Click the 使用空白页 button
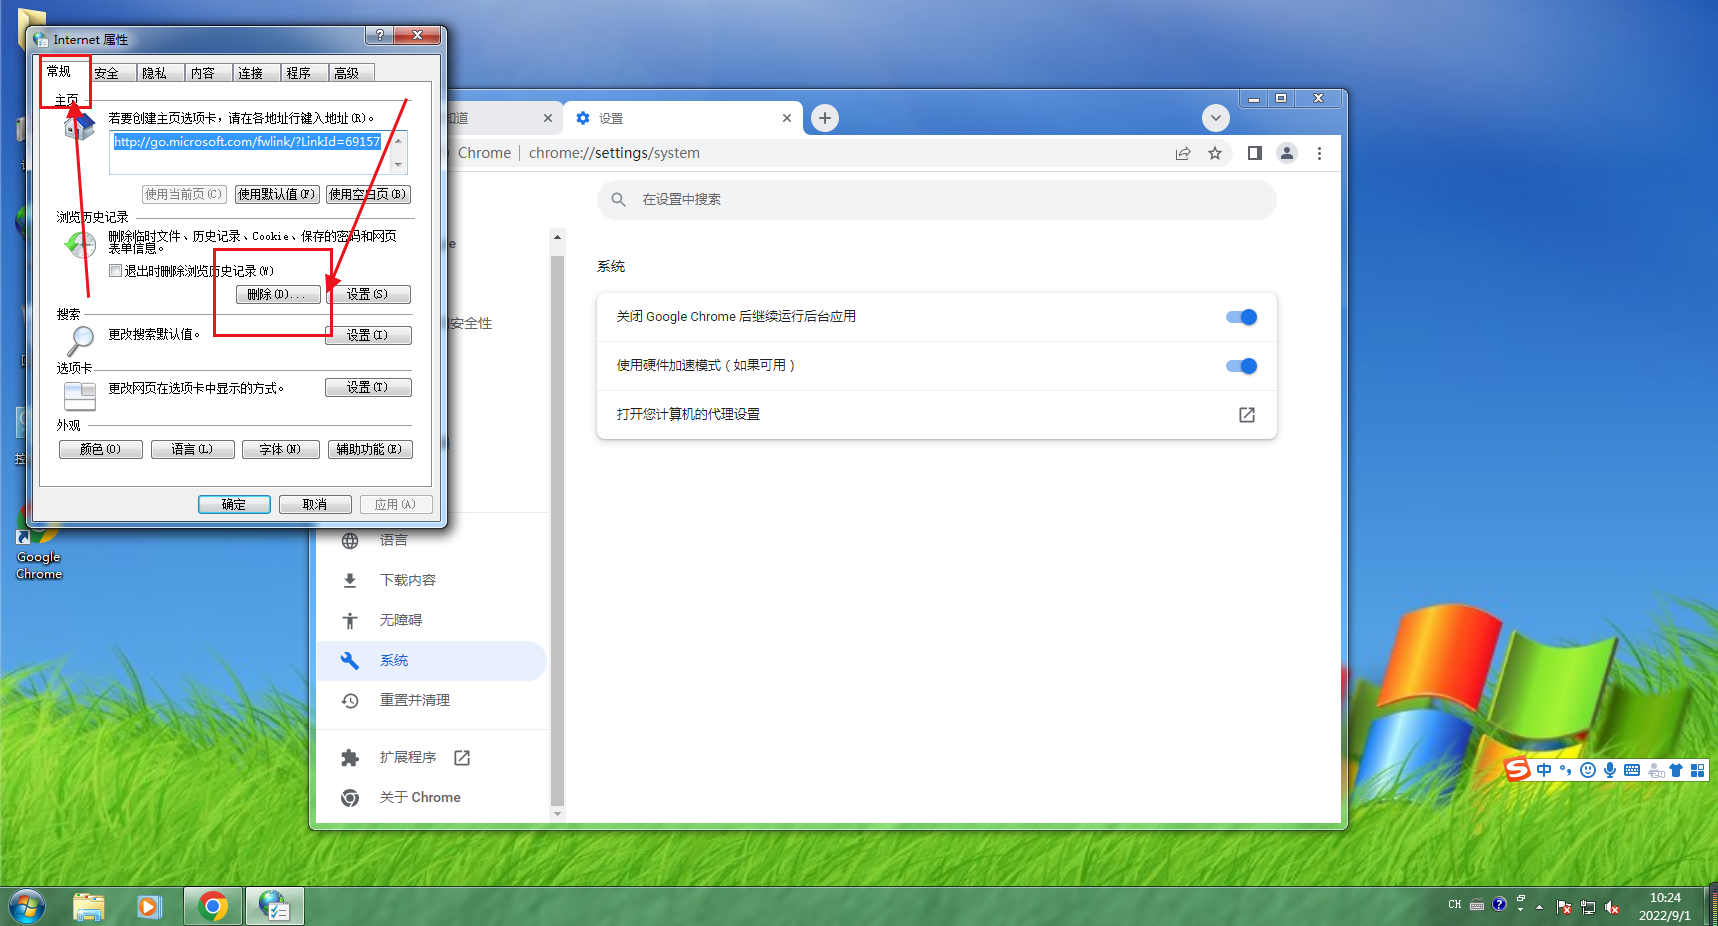The height and width of the screenshot is (926, 1718). click(368, 195)
